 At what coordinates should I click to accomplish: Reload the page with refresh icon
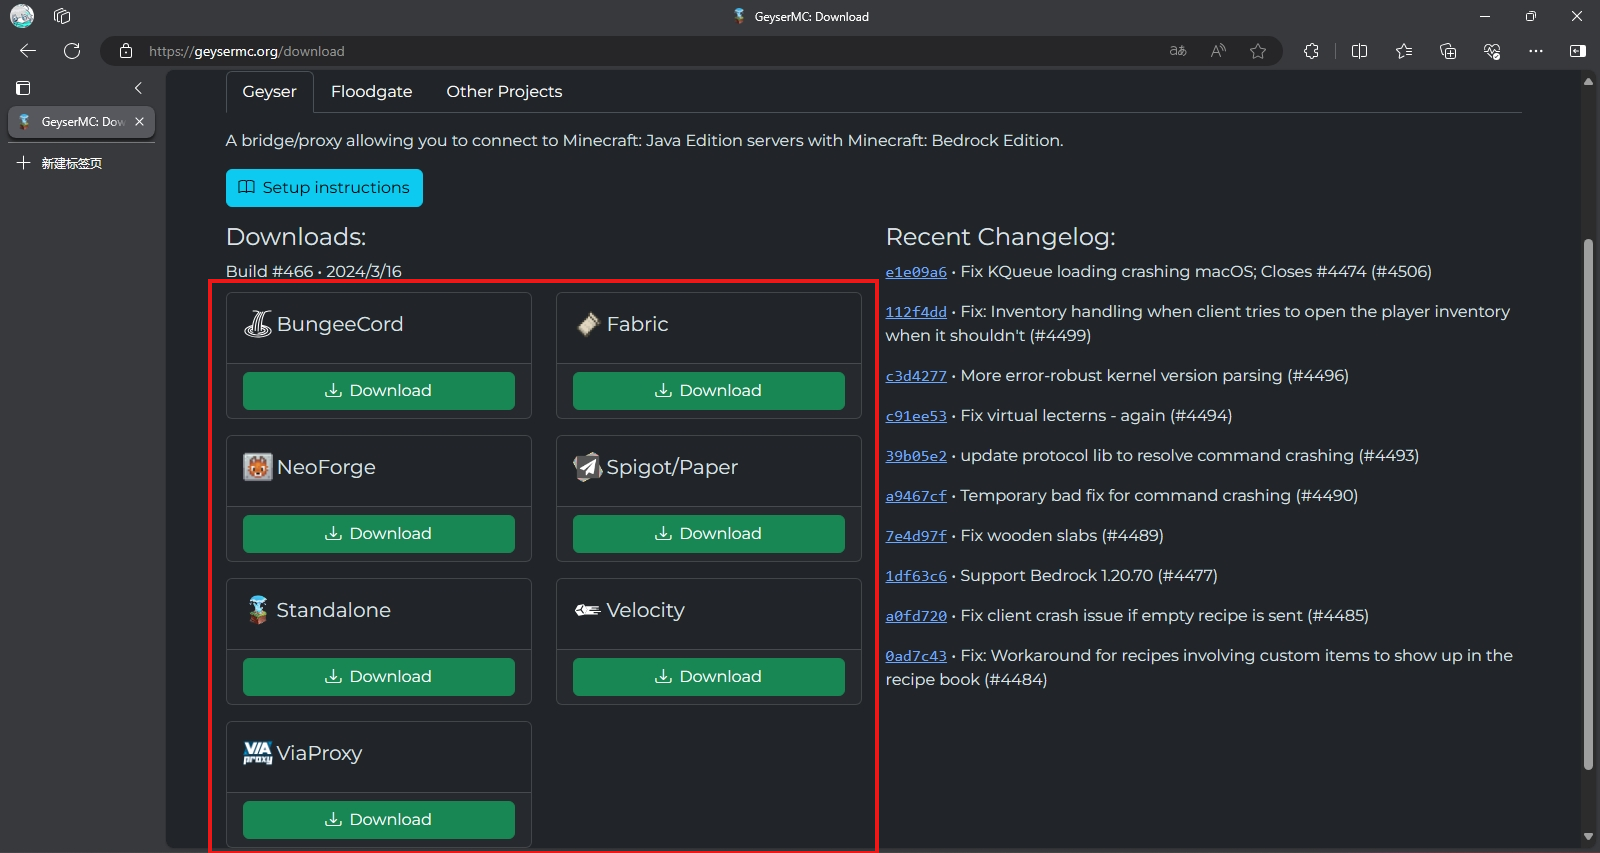[x=72, y=51]
